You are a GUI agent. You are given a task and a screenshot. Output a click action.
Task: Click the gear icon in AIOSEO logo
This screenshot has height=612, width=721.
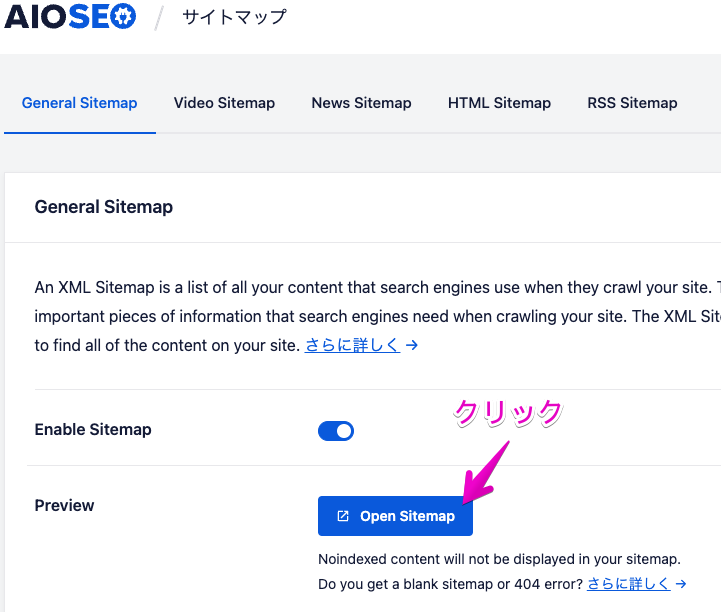[x=123, y=17]
